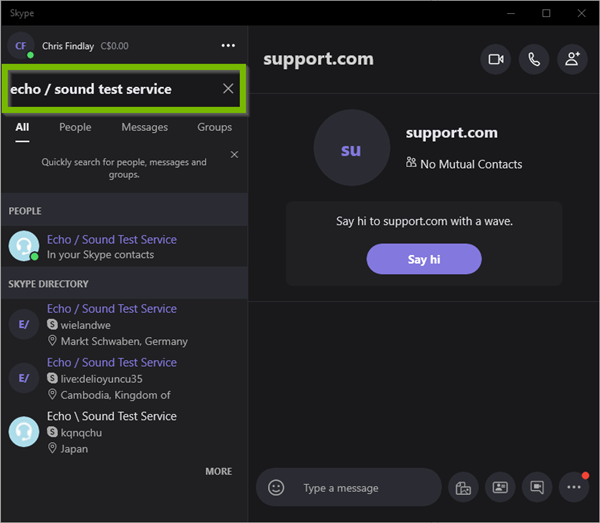Start a video call with support.com

tap(496, 59)
